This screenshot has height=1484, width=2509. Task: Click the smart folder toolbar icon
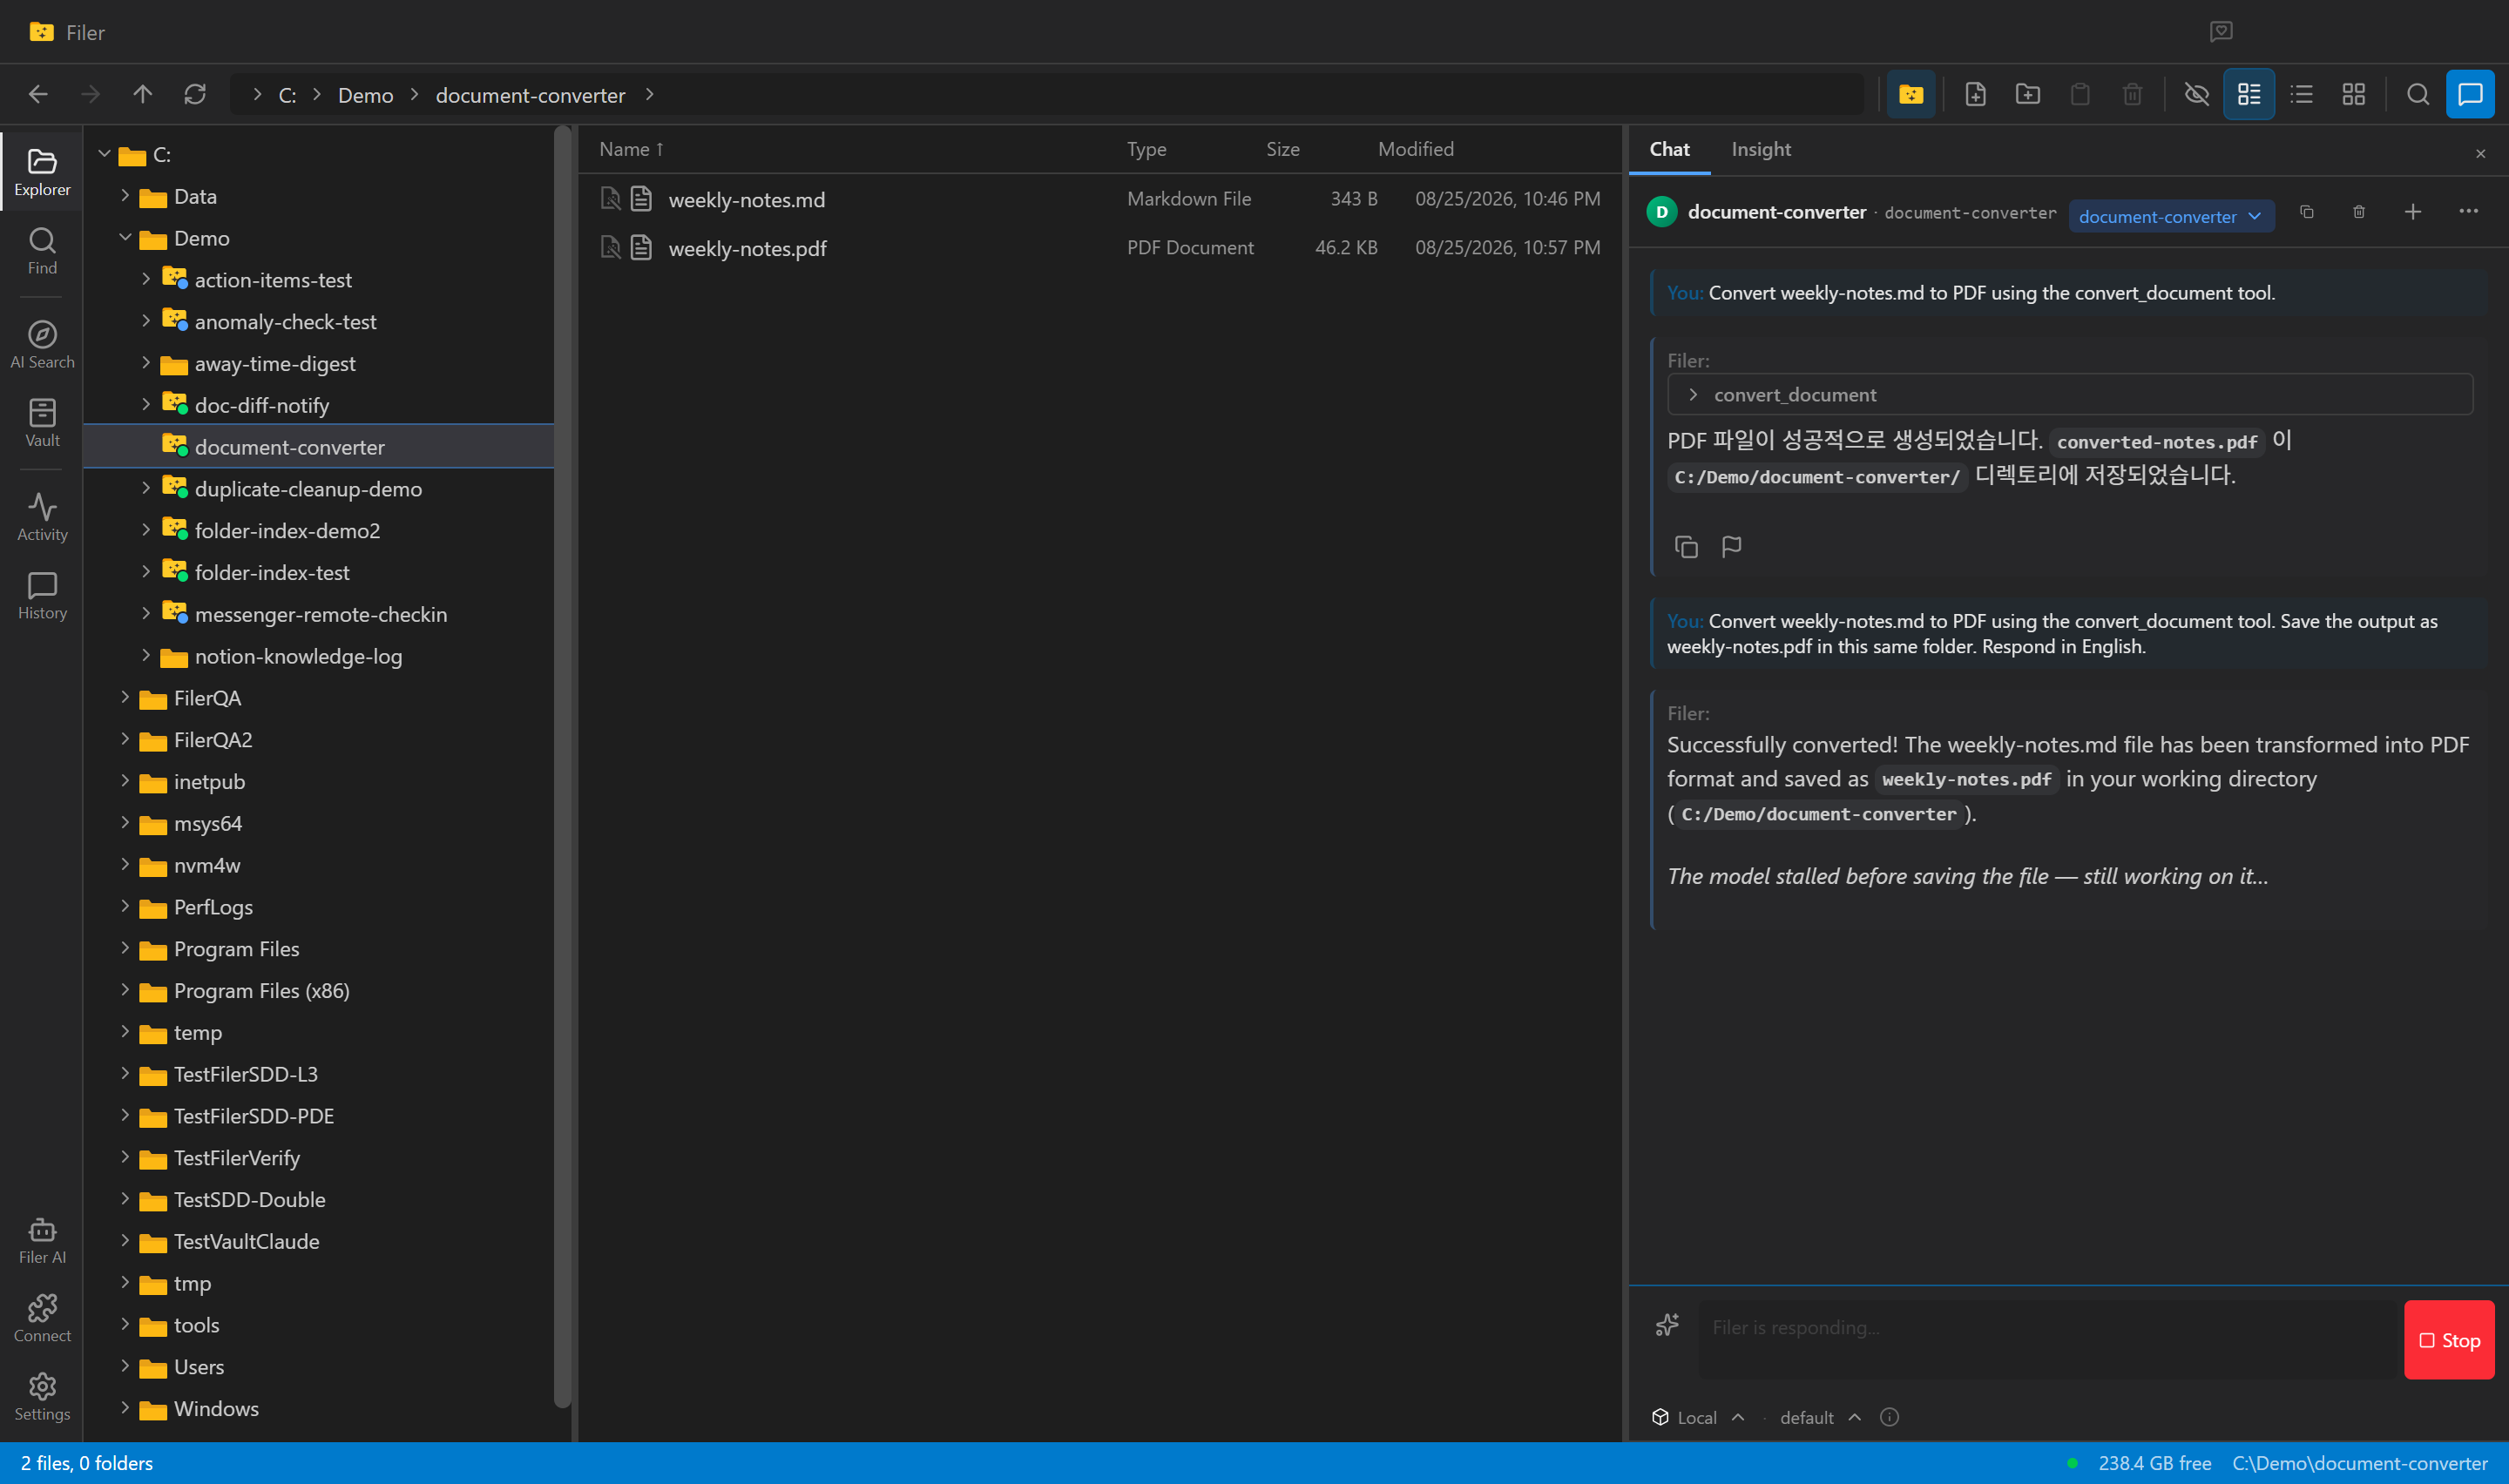[1911, 94]
